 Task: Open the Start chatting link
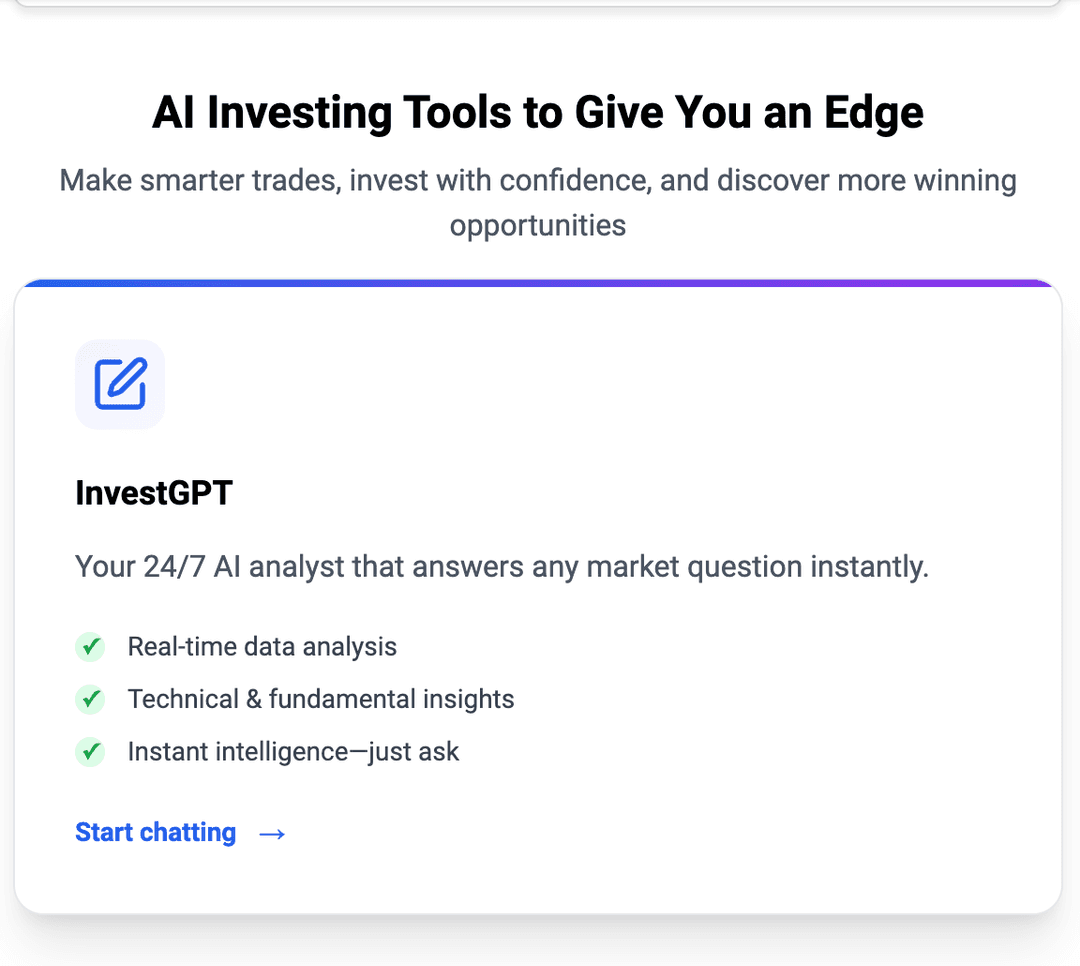(x=156, y=833)
